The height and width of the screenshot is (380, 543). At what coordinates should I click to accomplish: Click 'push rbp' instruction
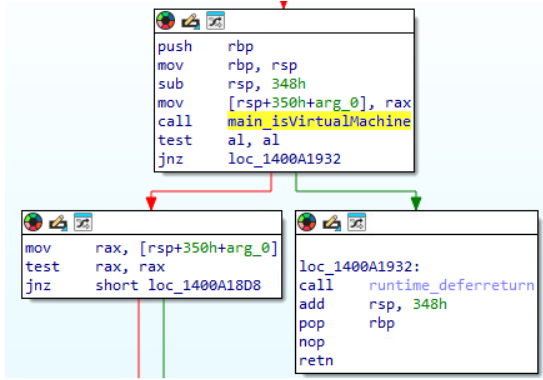click(x=206, y=46)
